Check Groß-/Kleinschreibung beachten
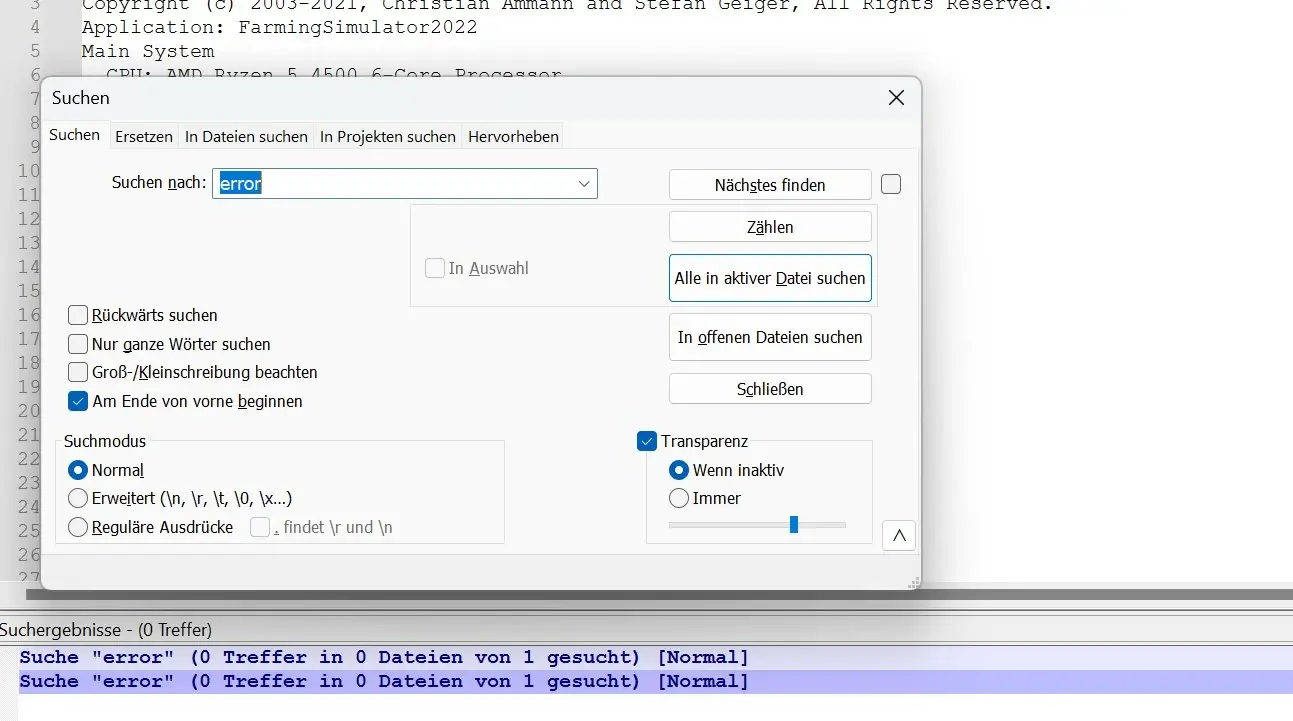The width and height of the screenshot is (1293, 721). point(78,372)
